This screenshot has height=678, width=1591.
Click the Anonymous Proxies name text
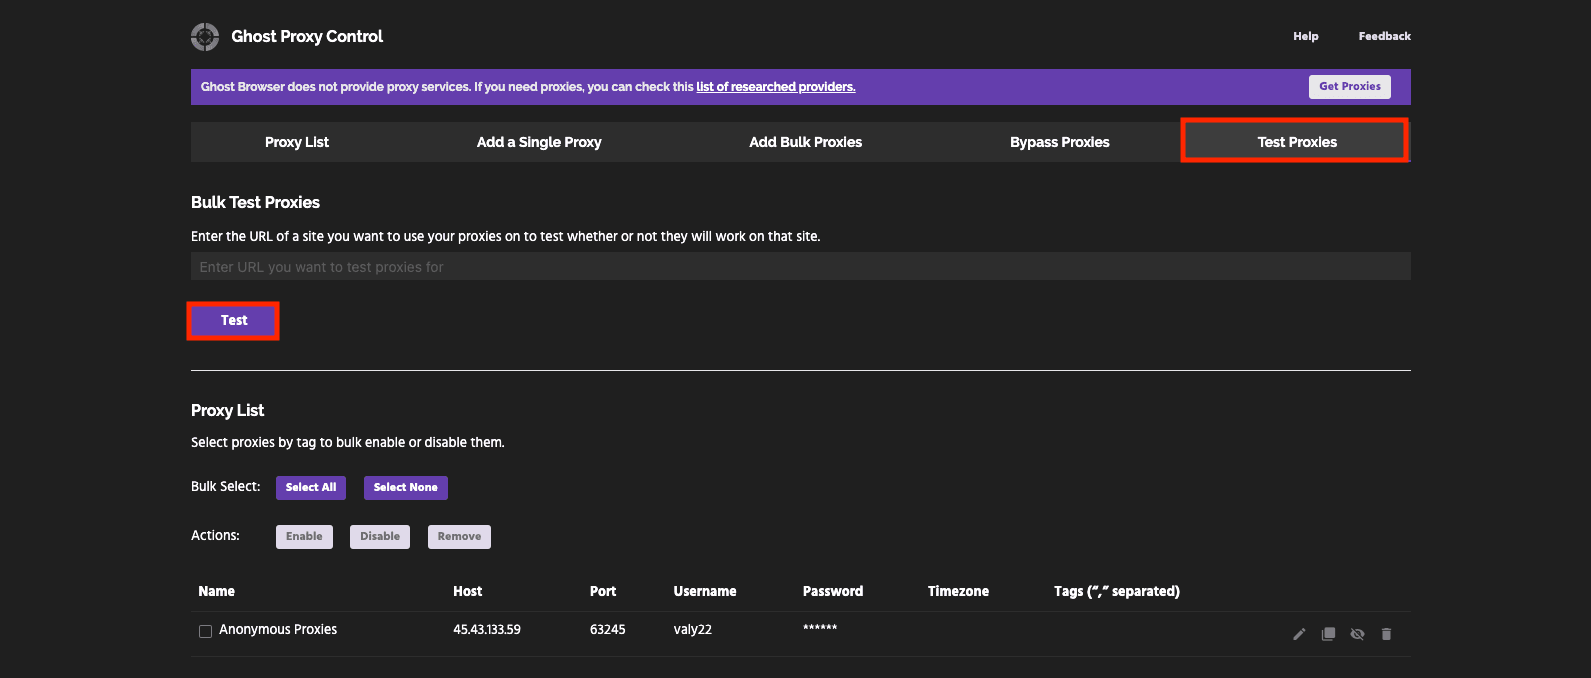[x=278, y=629]
